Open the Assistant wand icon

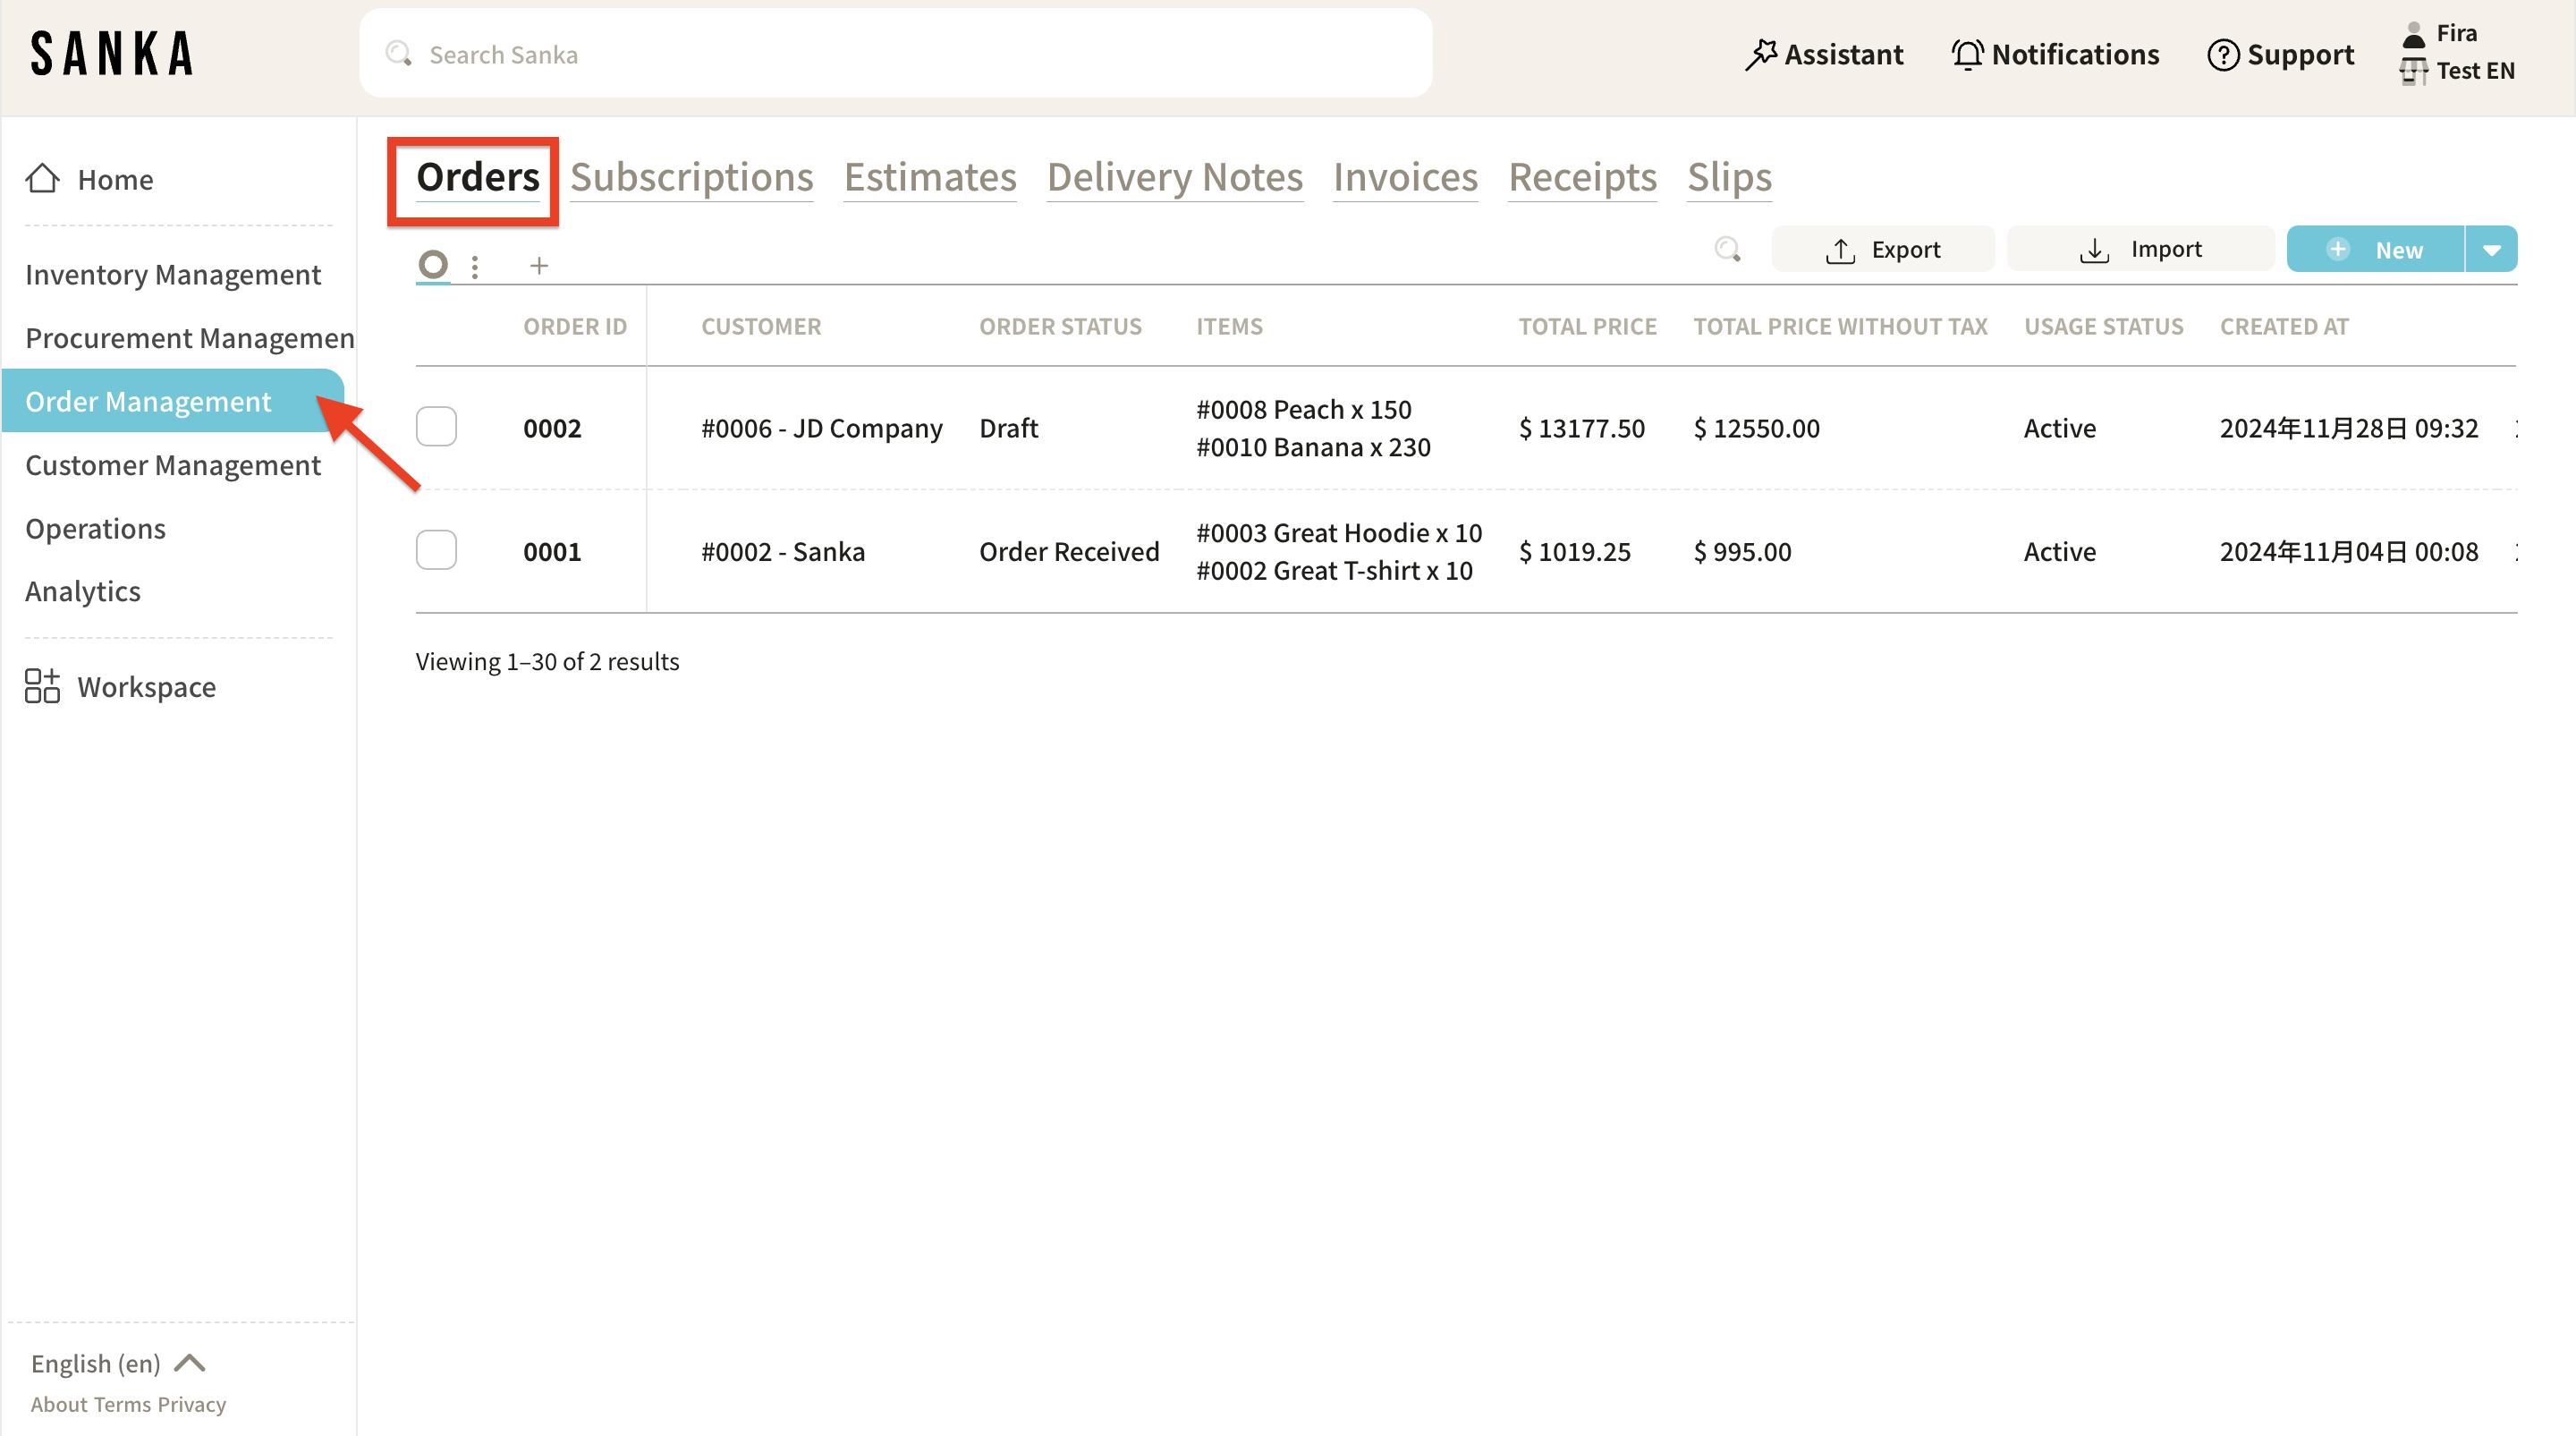pos(1760,54)
